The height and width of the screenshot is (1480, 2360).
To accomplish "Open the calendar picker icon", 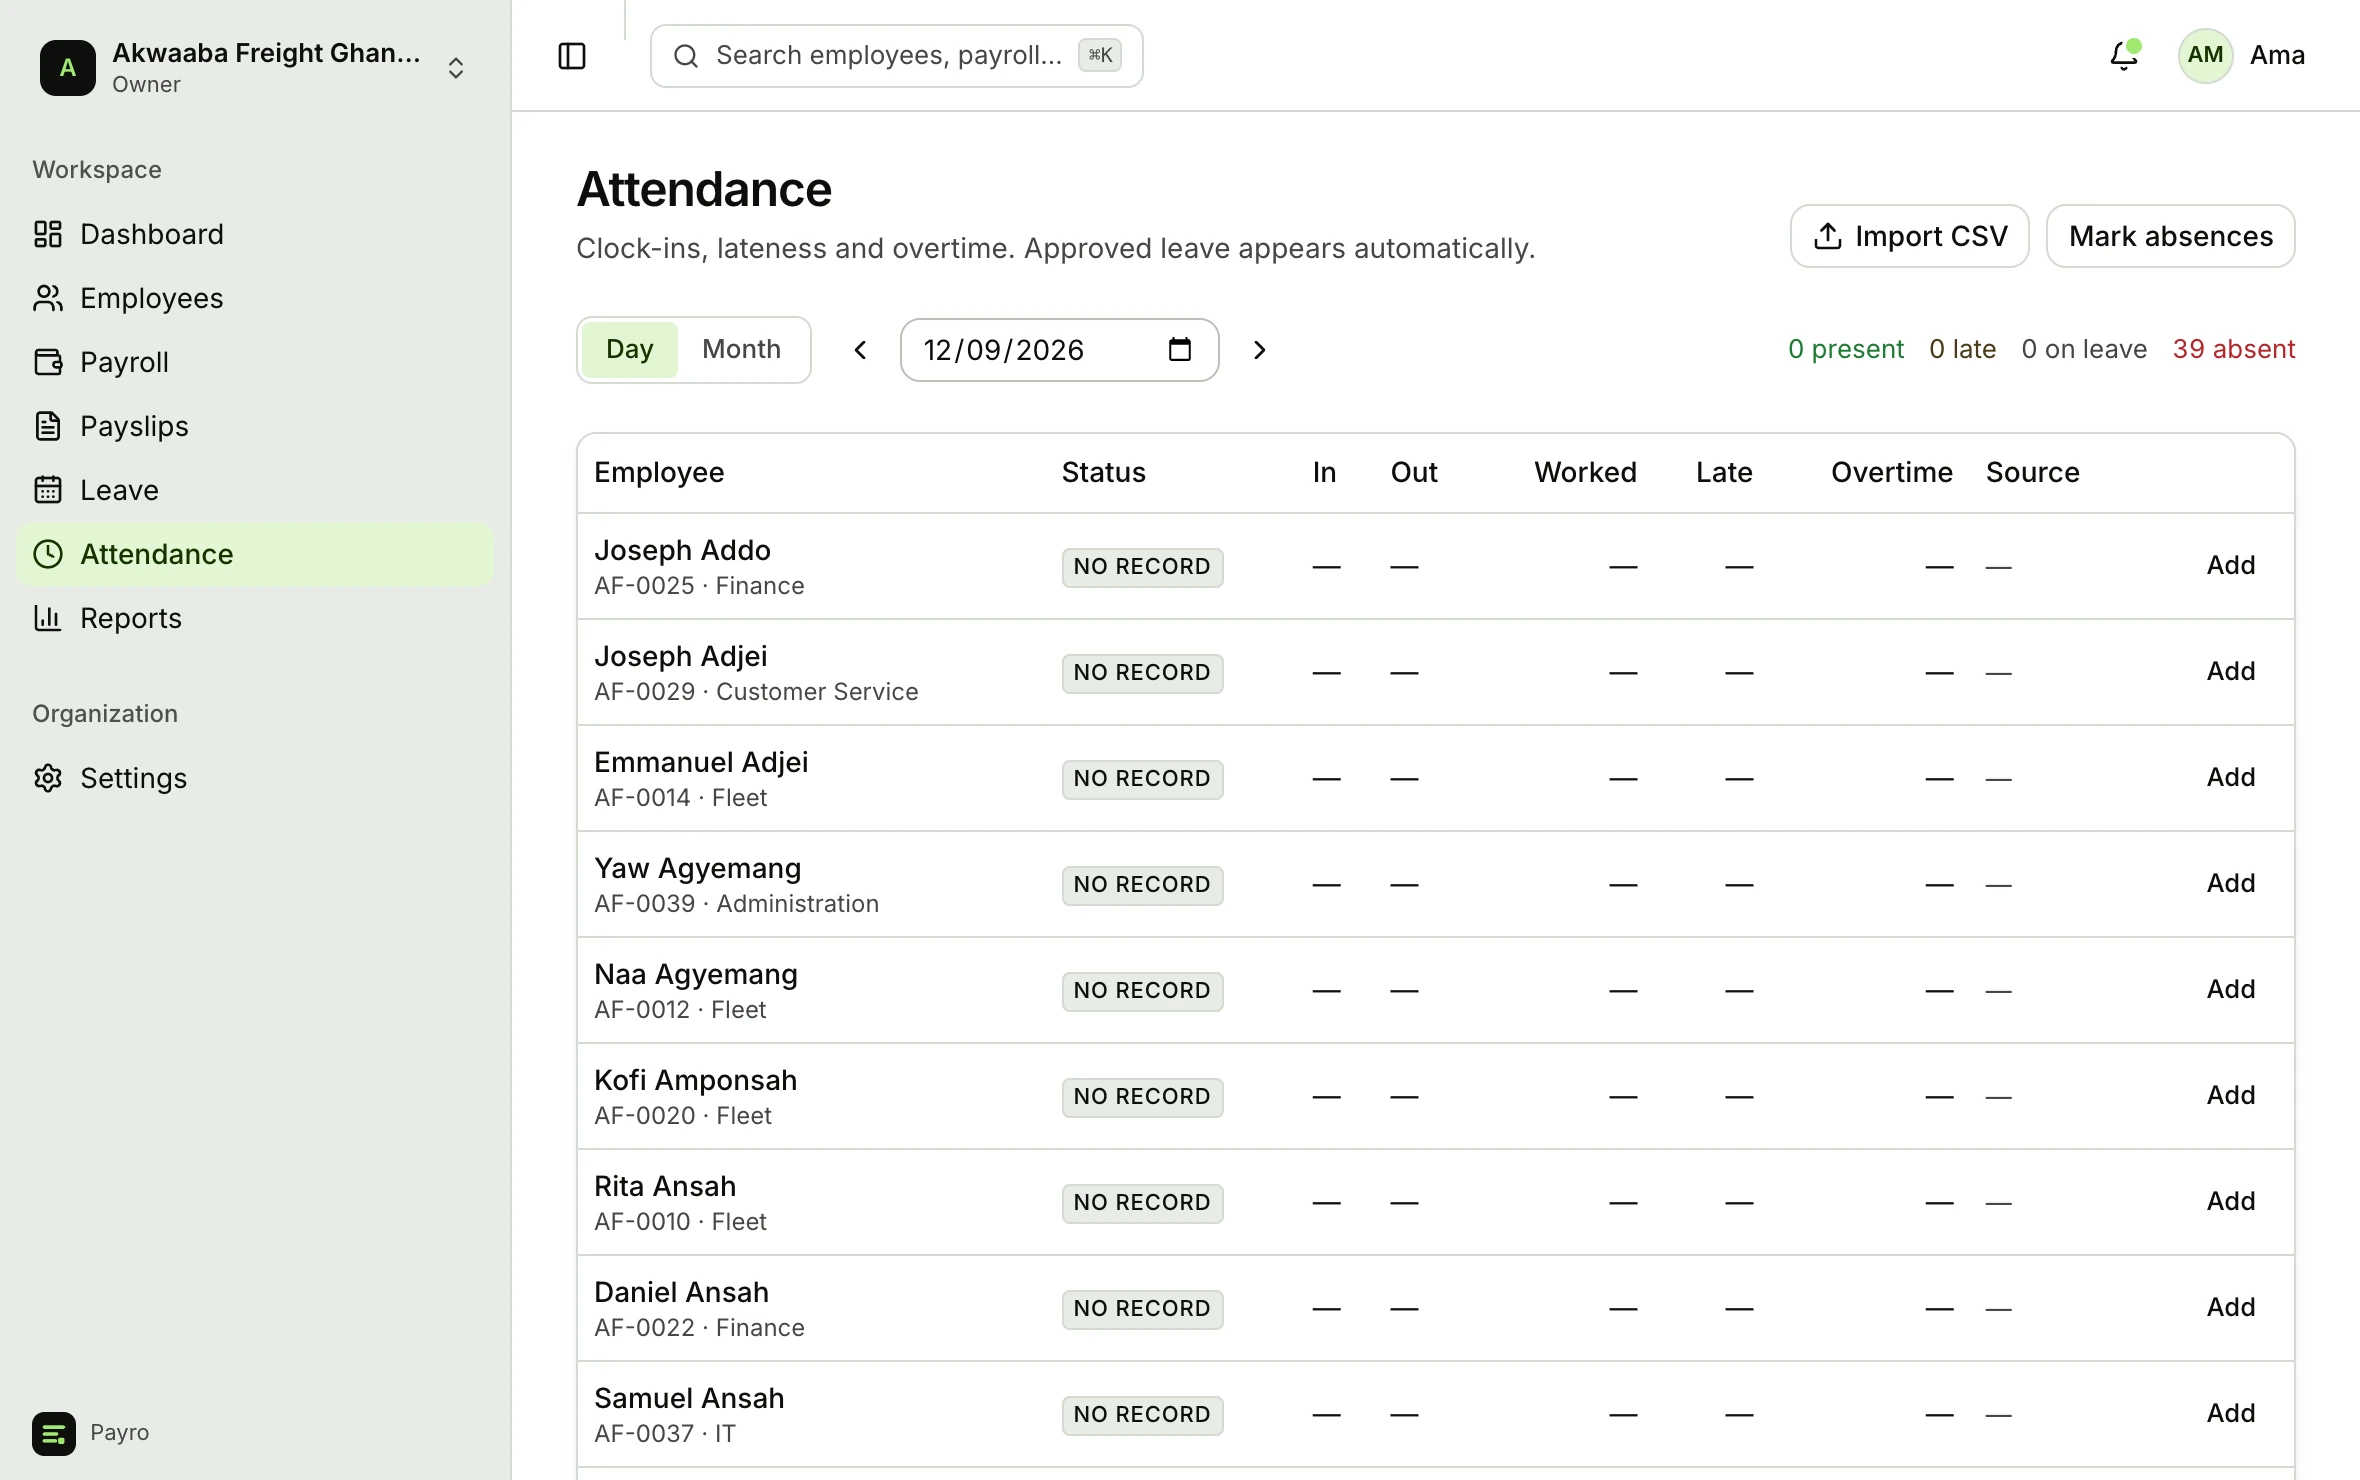I will point(1180,350).
